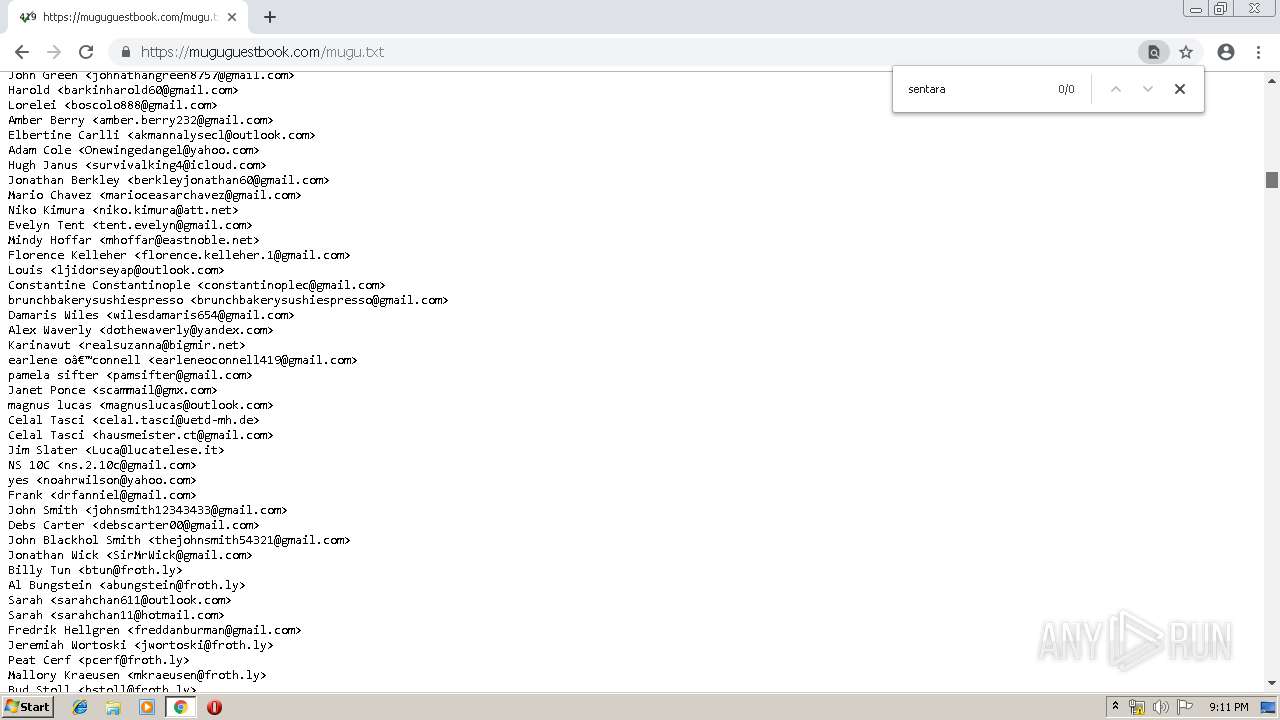Click the line 'Amber Berry'

141,120
